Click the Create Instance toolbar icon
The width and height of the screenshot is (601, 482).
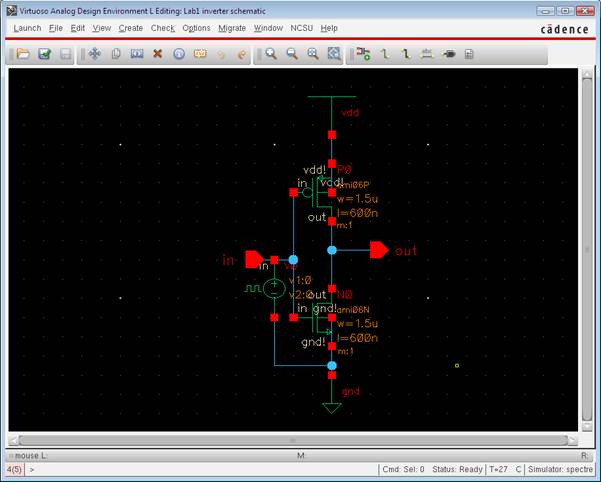[363, 53]
